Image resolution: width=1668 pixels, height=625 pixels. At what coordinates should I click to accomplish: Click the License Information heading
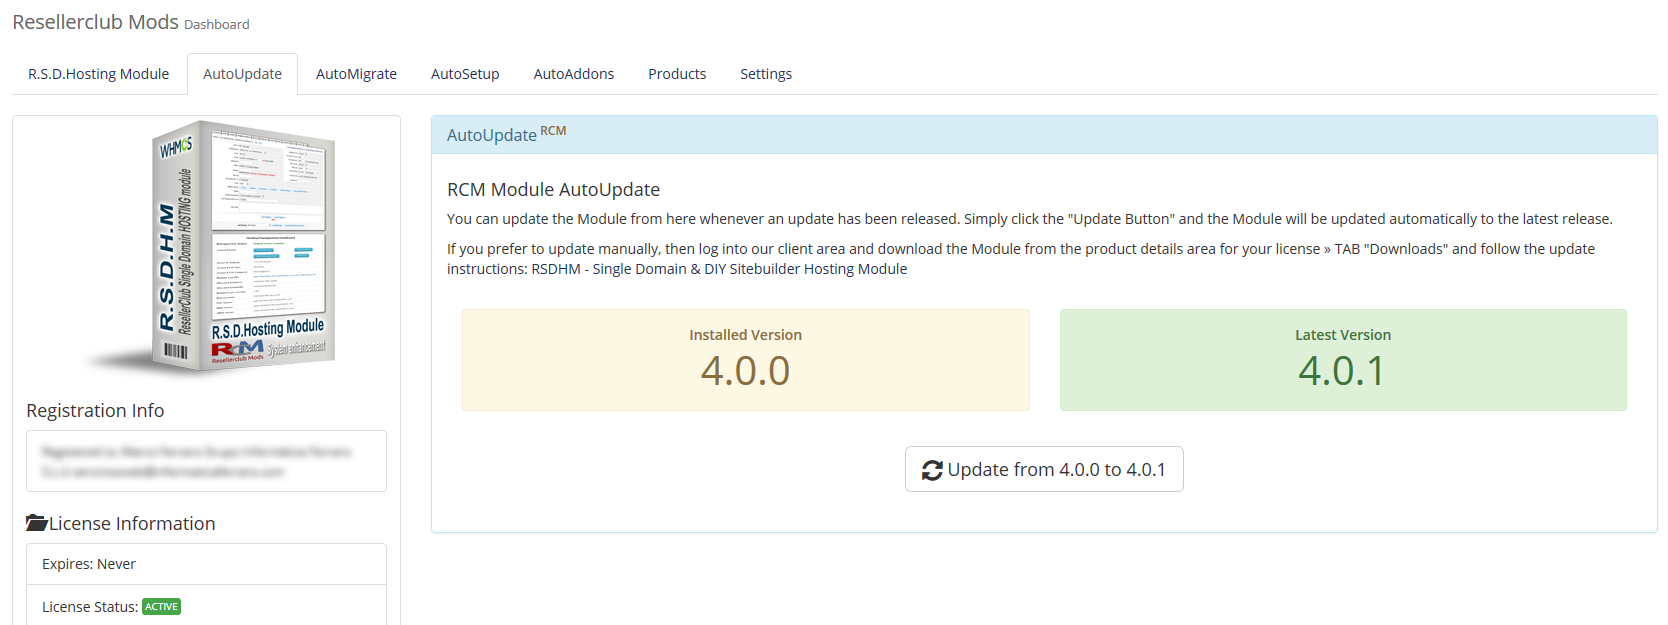coord(132,524)
